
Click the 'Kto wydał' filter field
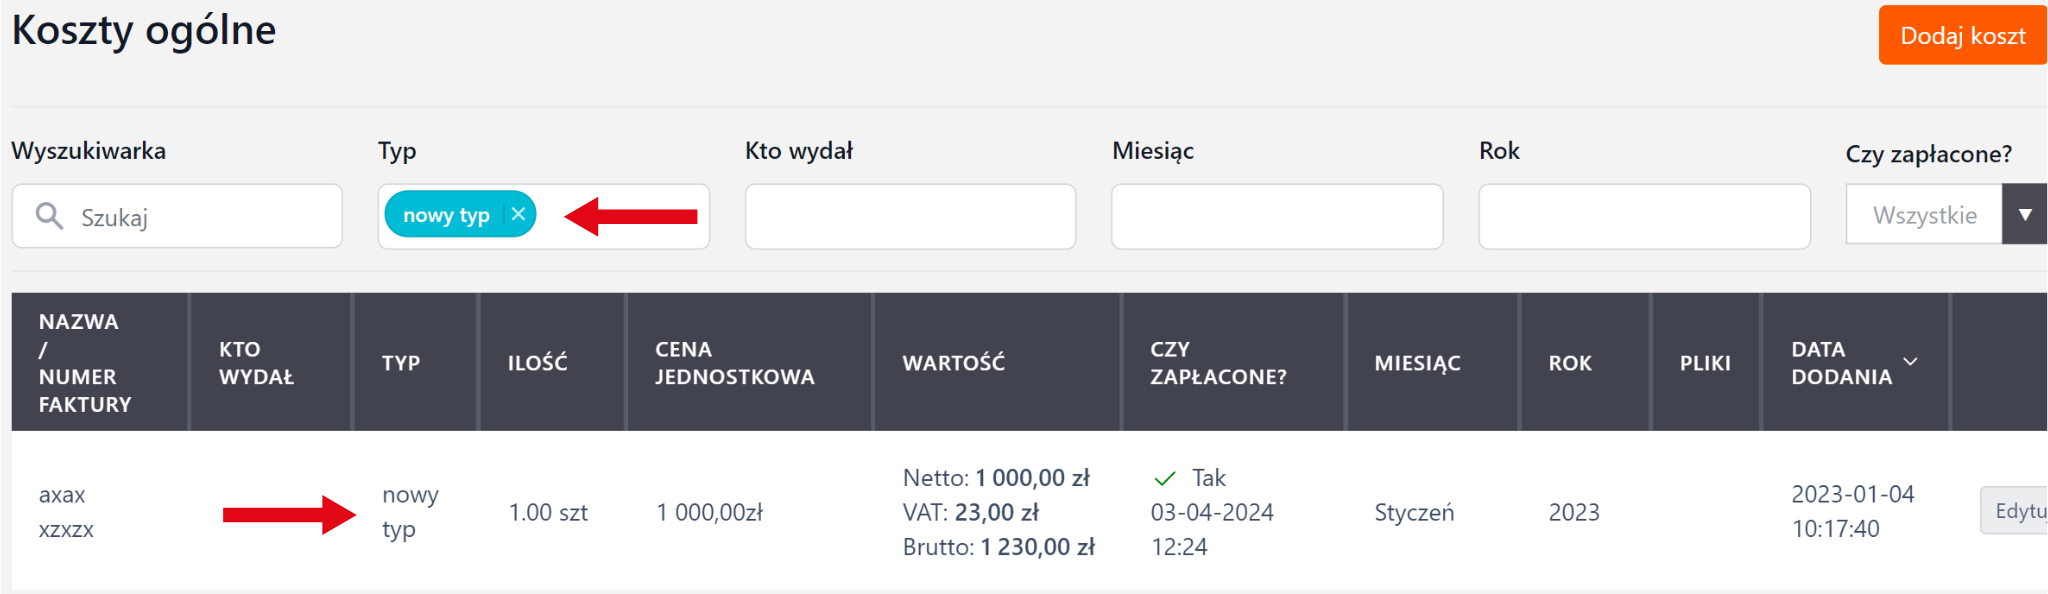coord(910,216)
